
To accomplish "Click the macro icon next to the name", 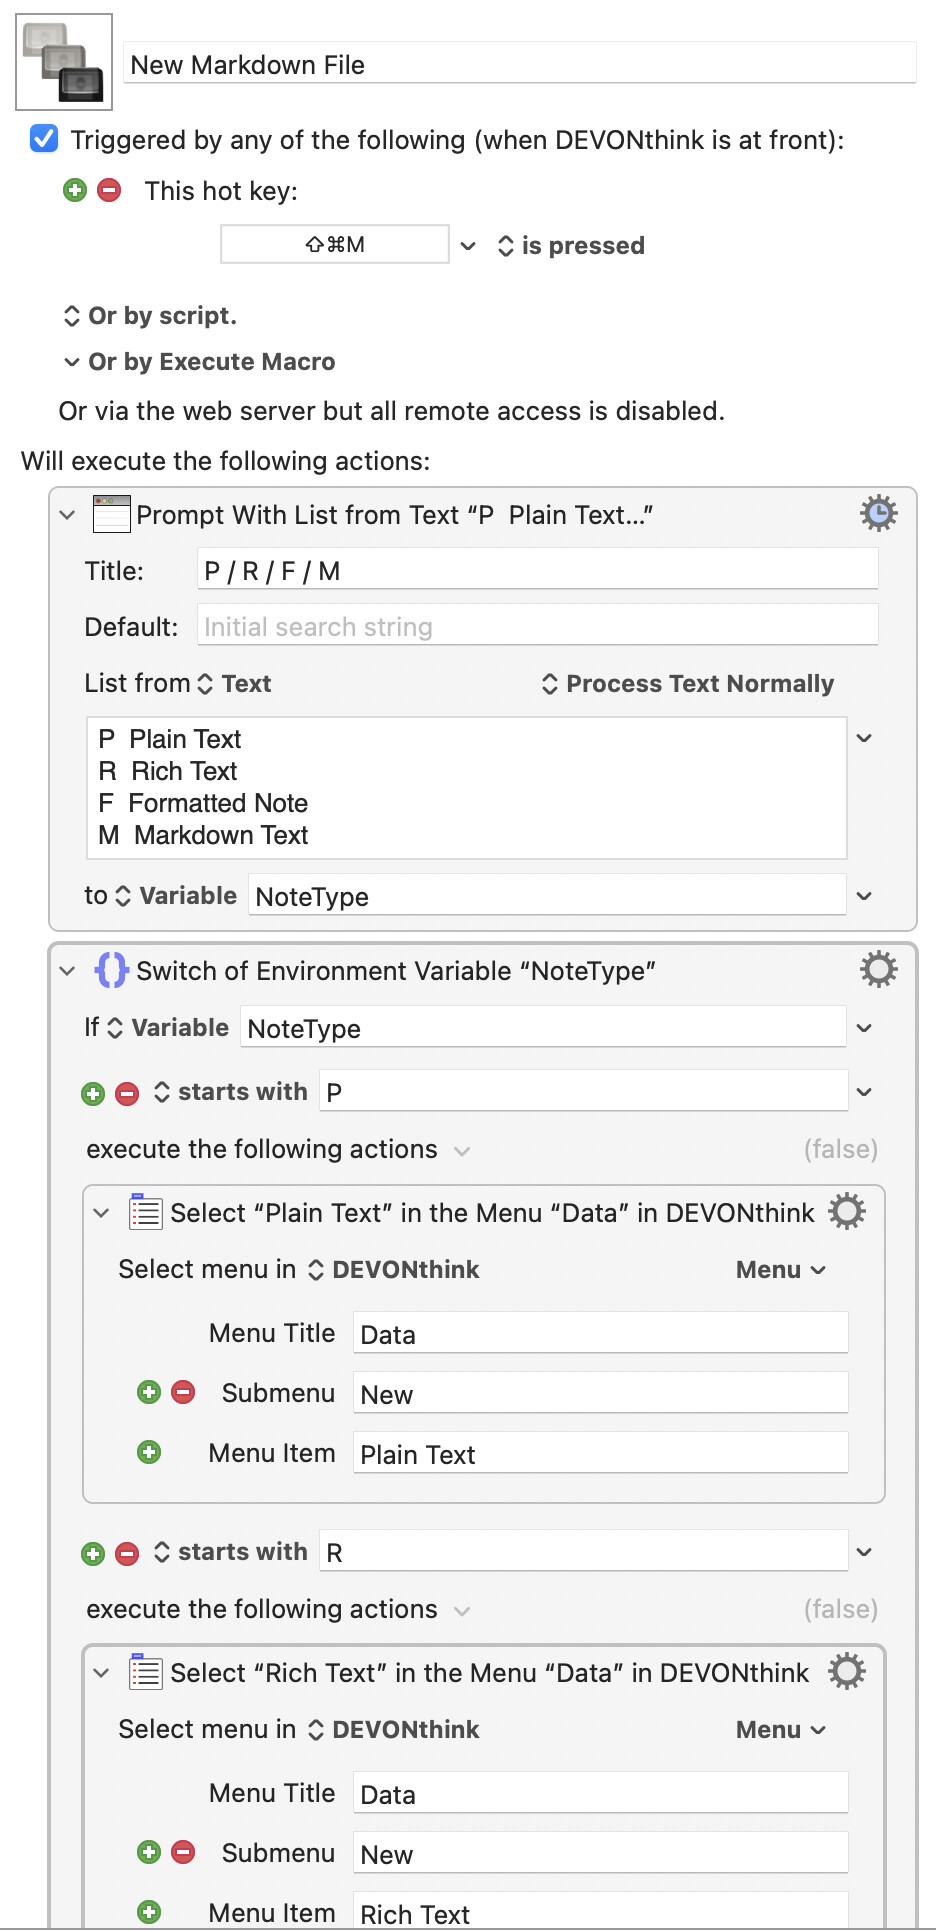I will click(64, 62).
